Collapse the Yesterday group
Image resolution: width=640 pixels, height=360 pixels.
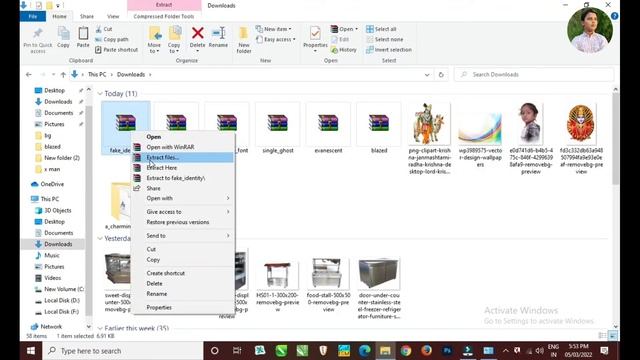(100, 238)
